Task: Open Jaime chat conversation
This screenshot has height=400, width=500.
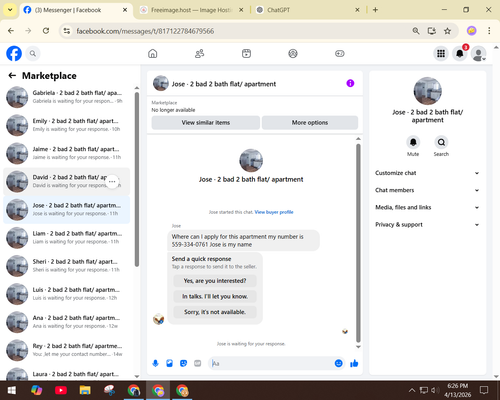Action: (x=67, y=153)
